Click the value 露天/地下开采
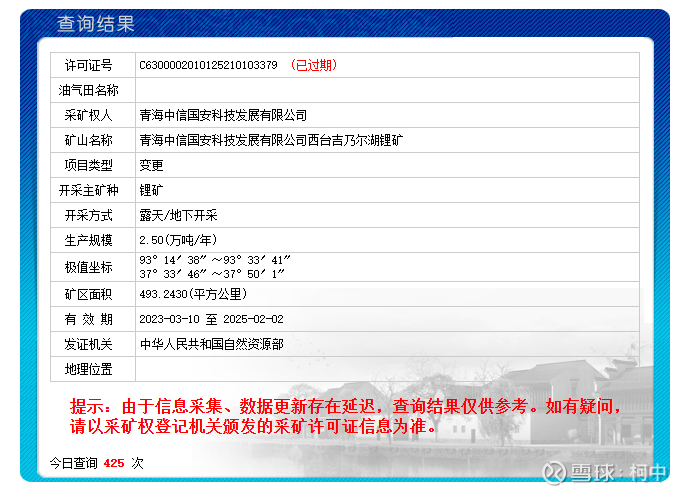Viewport: 689px width, 495px height. click(x=178, y=215)
